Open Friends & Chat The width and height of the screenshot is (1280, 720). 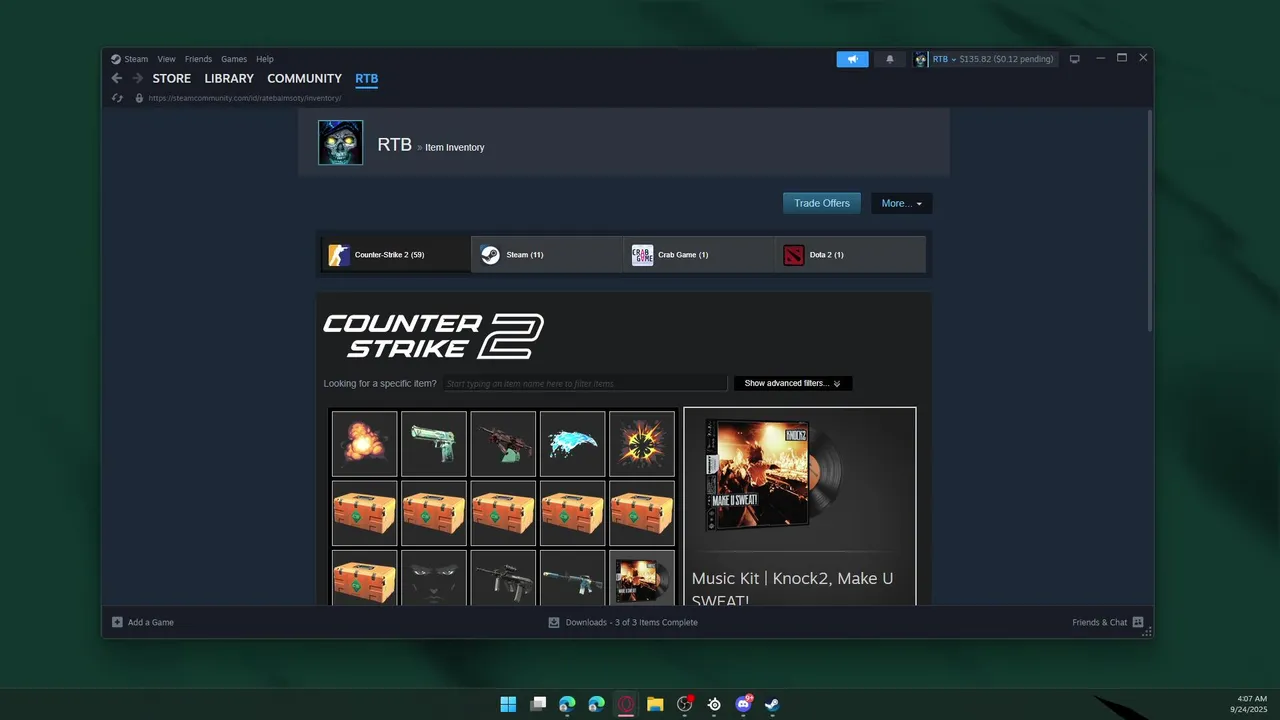pyautogui.click(x=1108, y=622)
